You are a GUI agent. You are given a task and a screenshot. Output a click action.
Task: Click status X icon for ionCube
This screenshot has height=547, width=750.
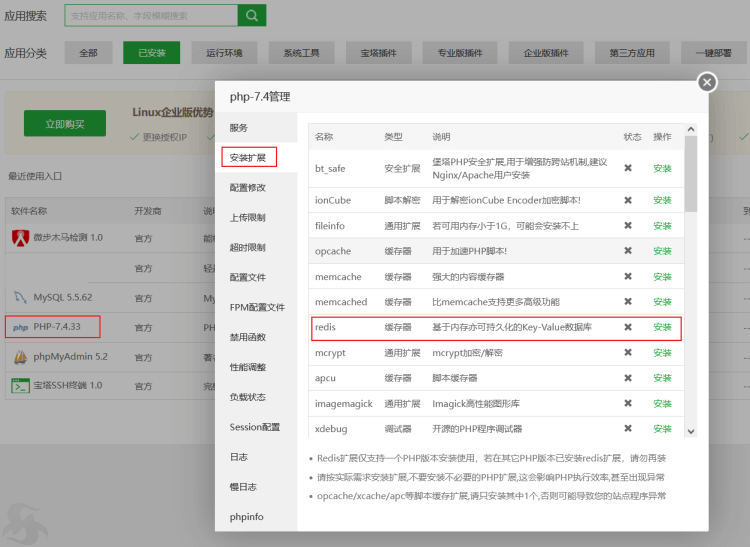point(628,200)
